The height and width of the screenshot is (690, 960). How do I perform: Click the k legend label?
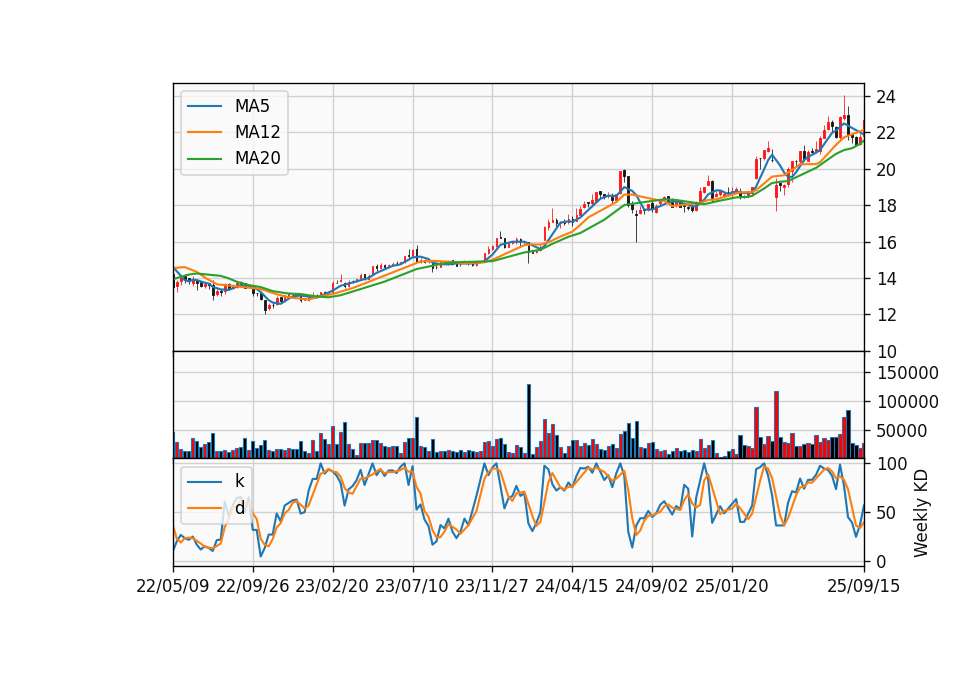coord(239,481)
